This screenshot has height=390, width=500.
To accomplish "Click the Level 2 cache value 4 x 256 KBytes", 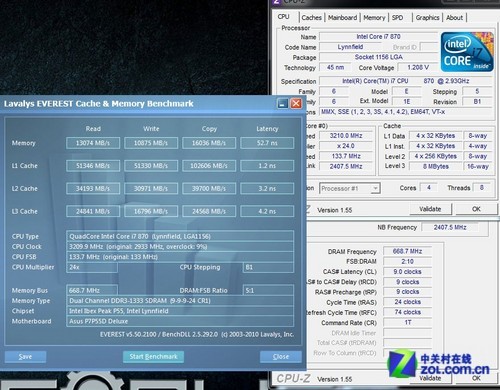I will (435, 156).
